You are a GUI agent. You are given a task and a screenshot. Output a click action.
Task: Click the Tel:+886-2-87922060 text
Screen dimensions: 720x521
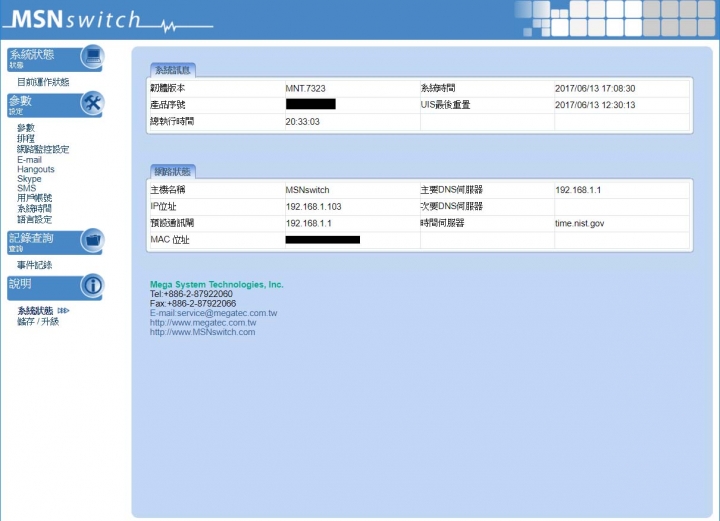coord(191,294)
